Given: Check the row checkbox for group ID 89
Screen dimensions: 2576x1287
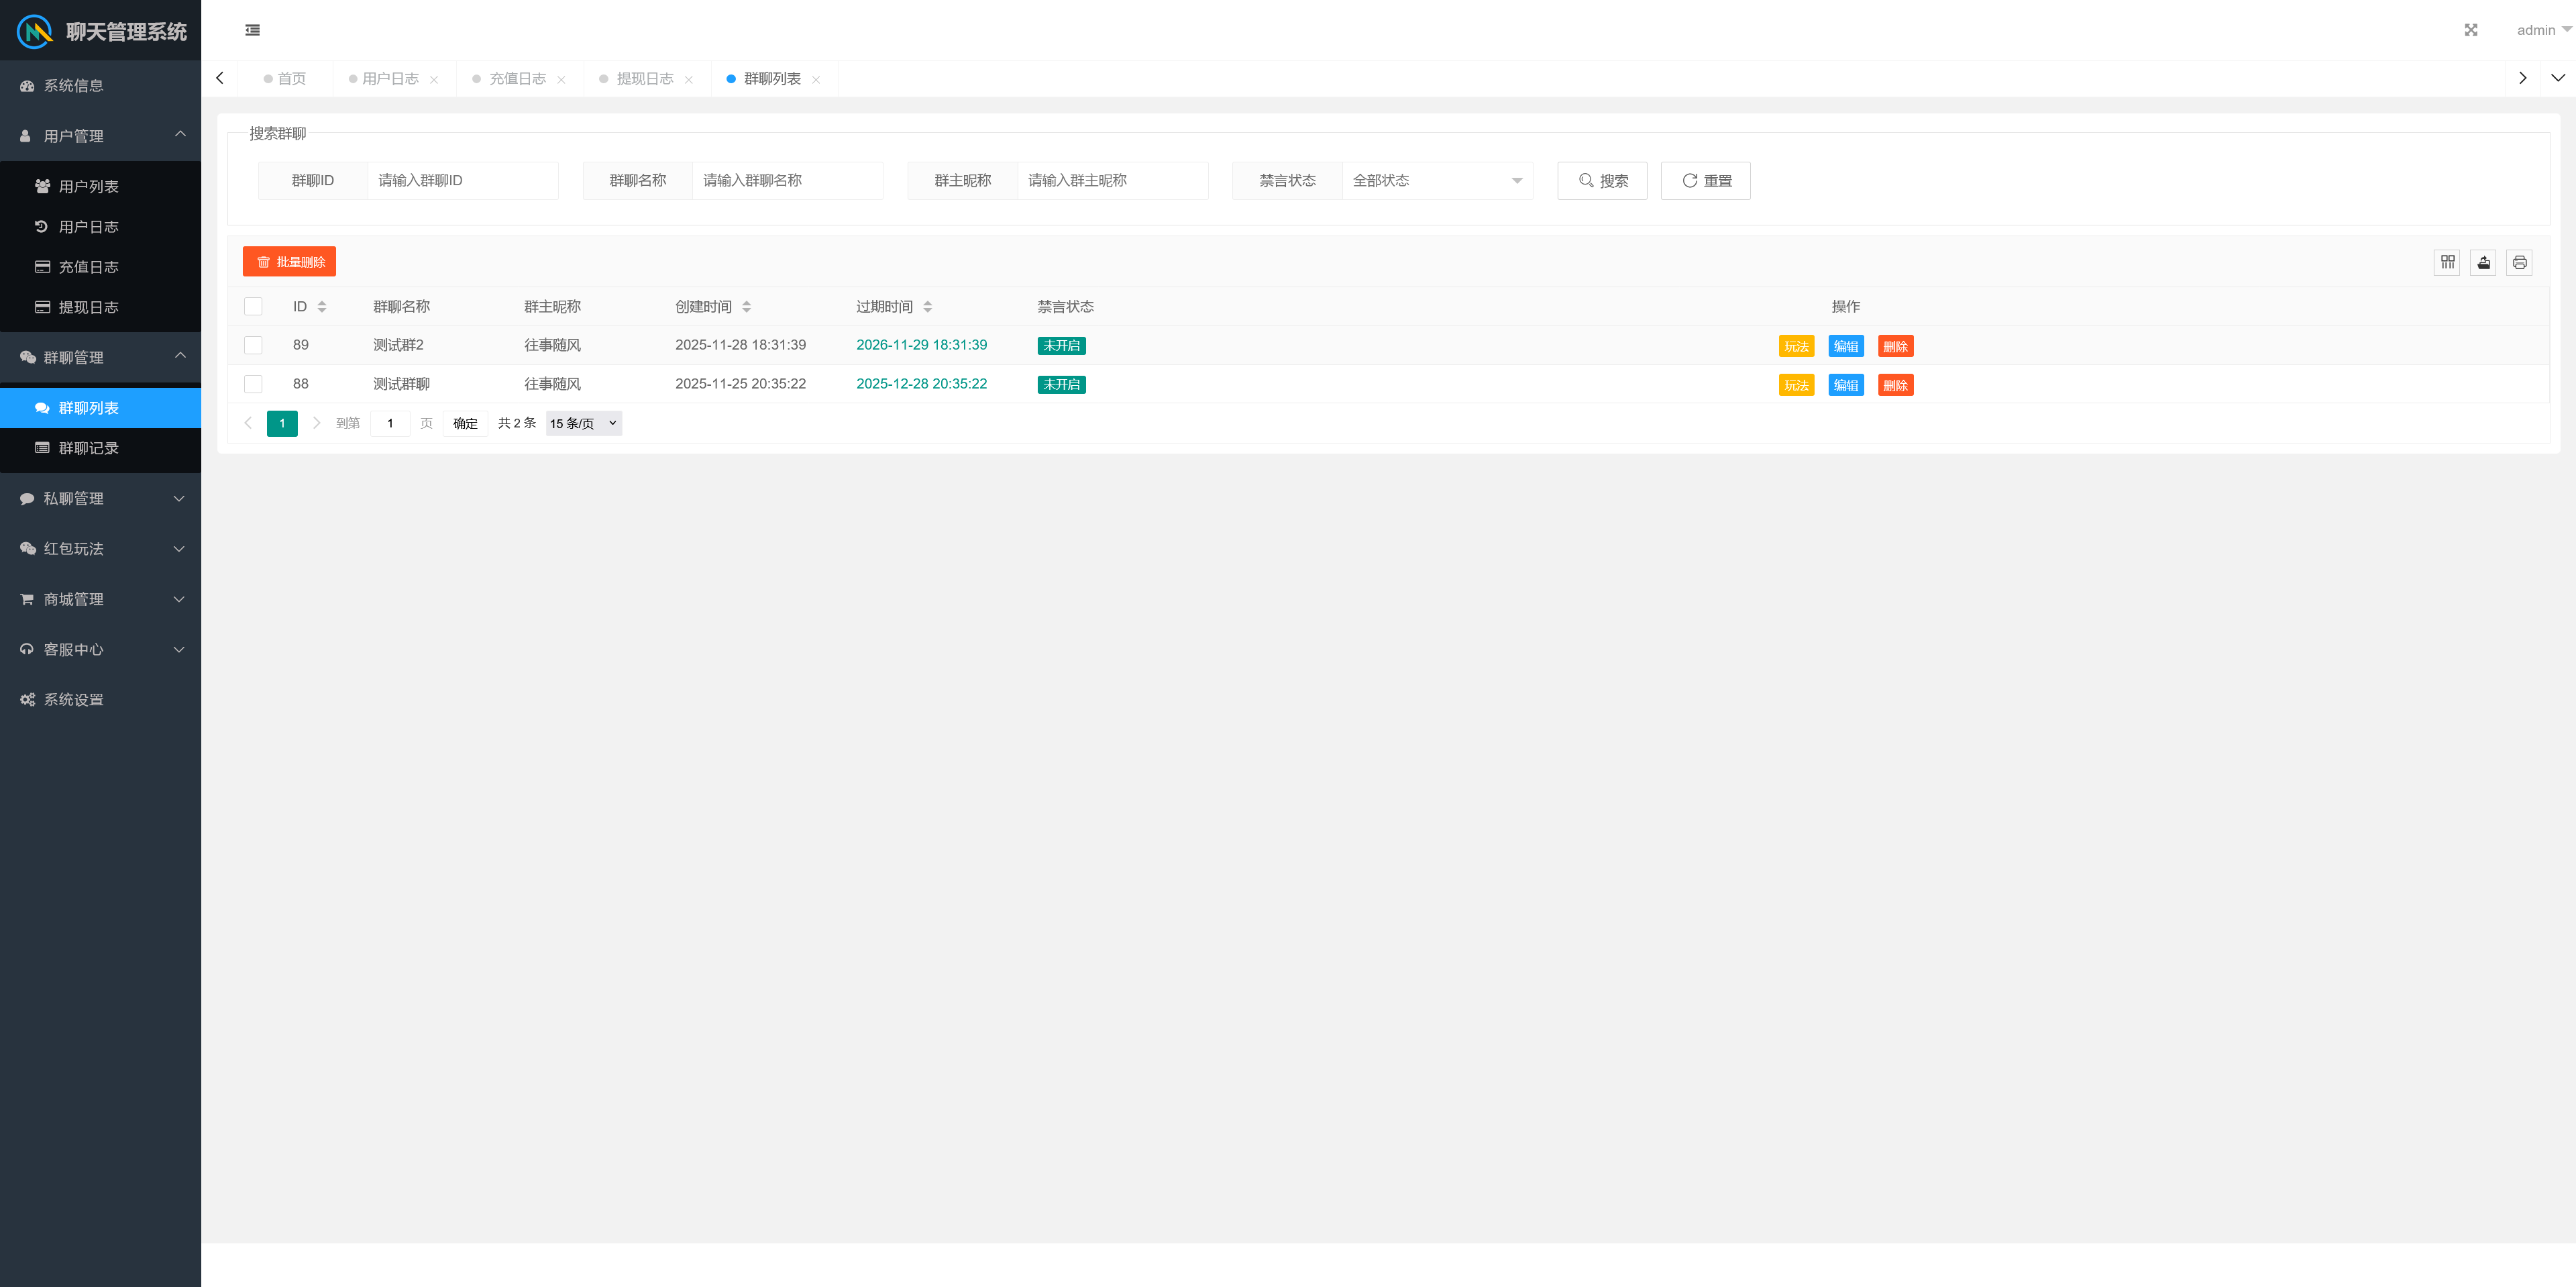Looking at the screenshot, I should pyautogui.click(x=253, y=345).
